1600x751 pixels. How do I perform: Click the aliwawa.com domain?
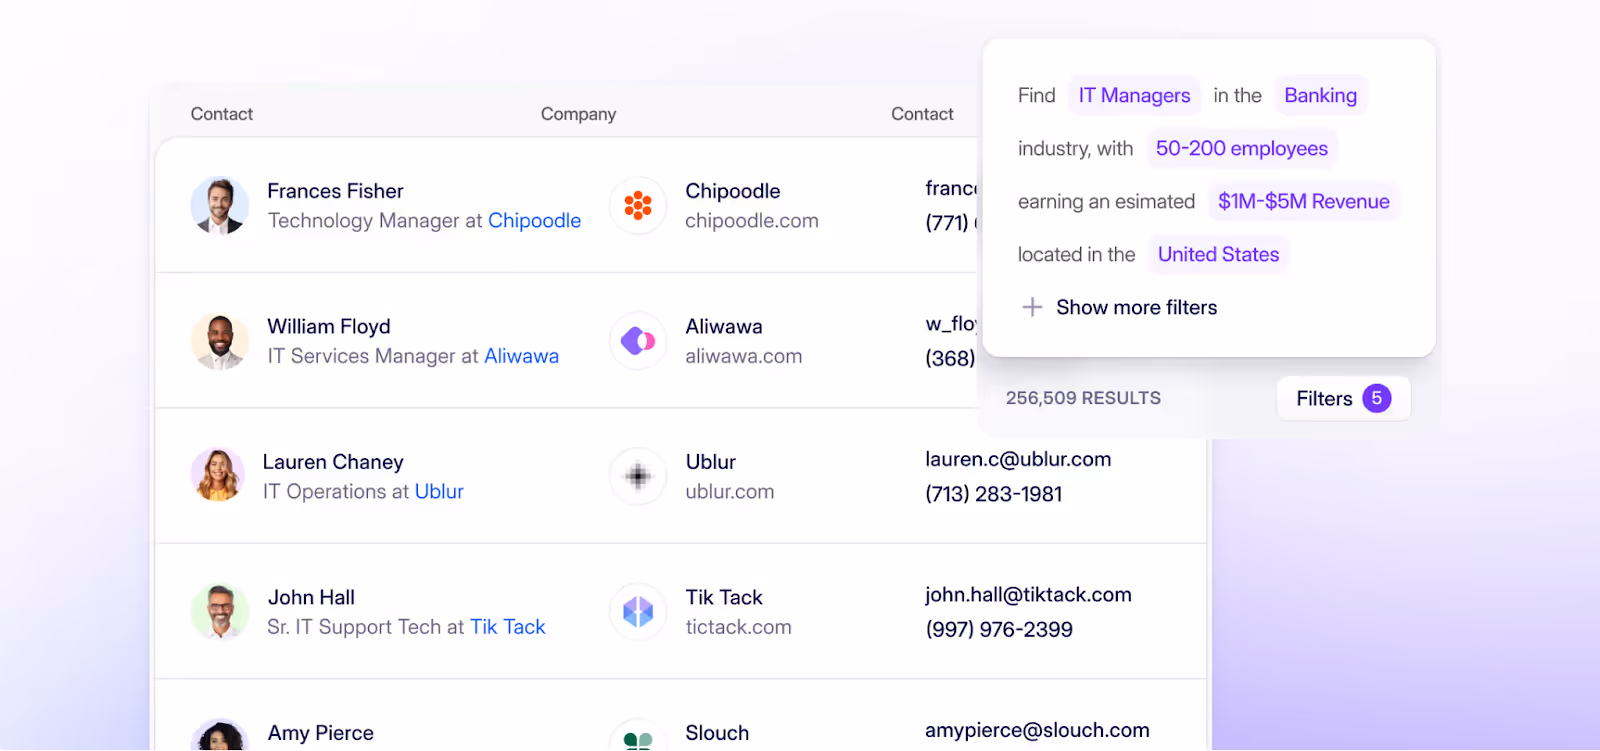point(743,356)
